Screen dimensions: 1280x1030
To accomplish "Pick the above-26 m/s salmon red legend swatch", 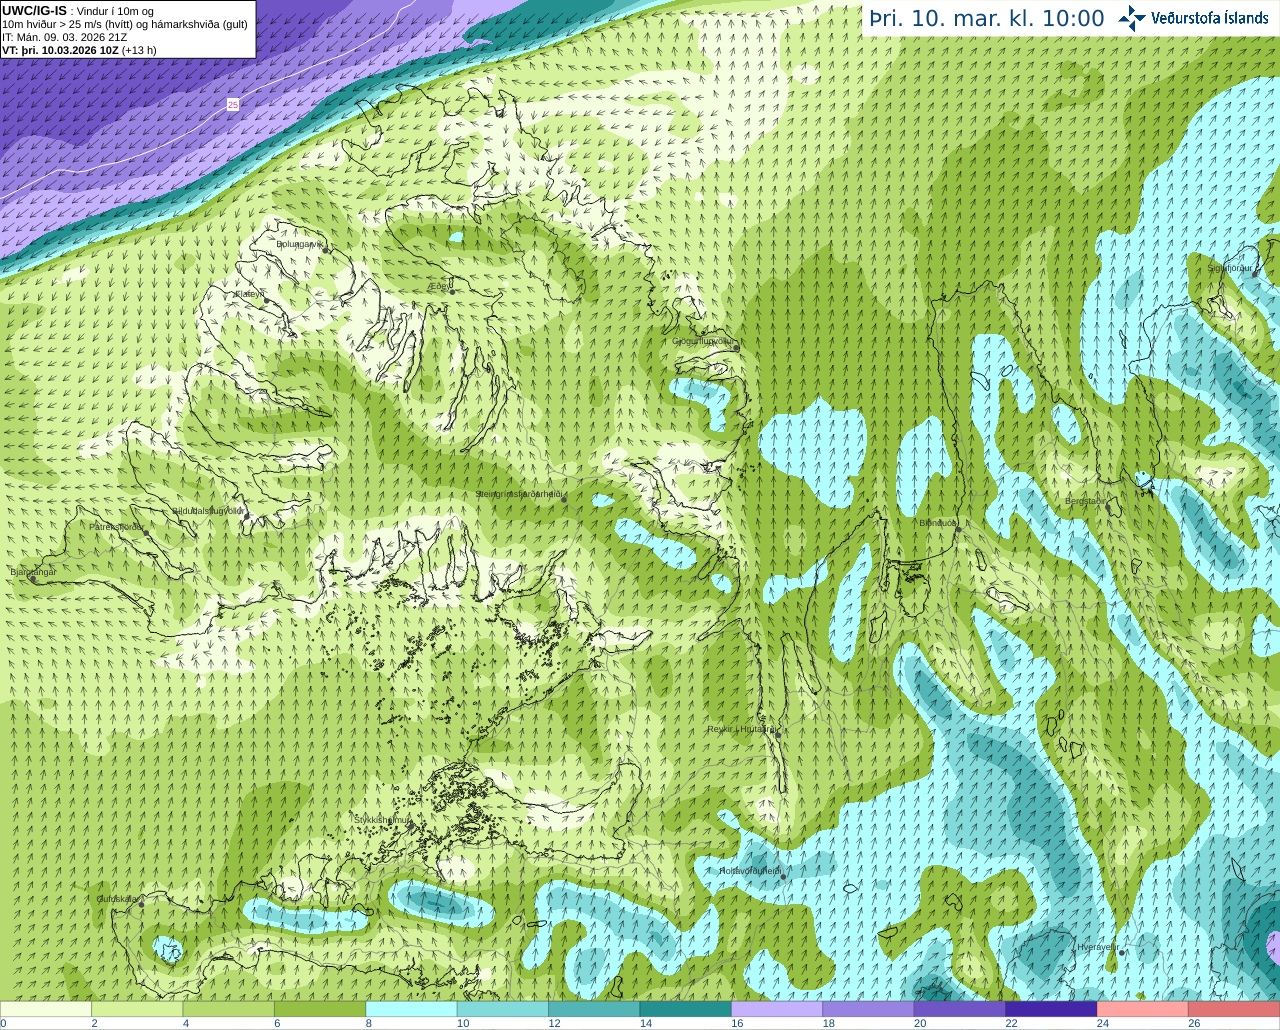I will (1234, 1009).
